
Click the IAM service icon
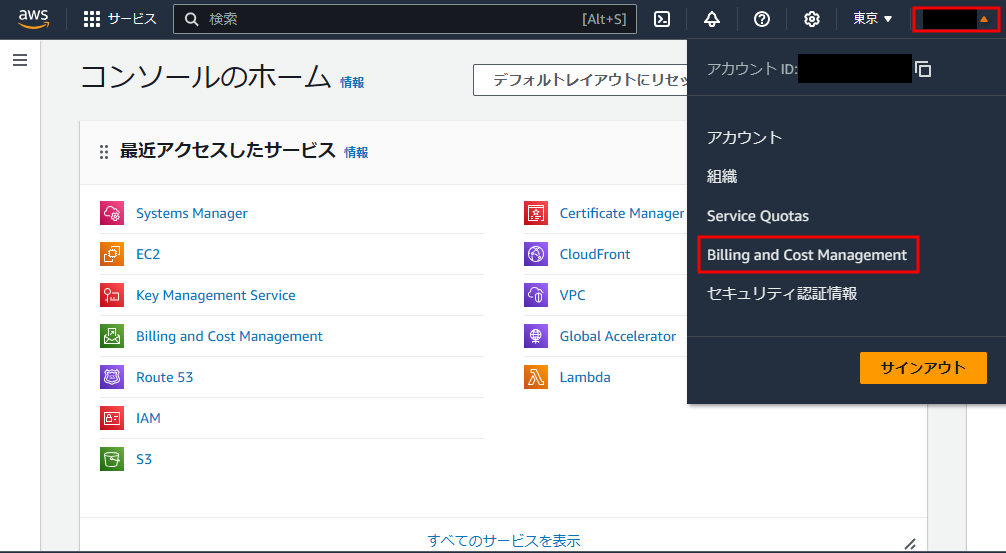tap(112, 418)
